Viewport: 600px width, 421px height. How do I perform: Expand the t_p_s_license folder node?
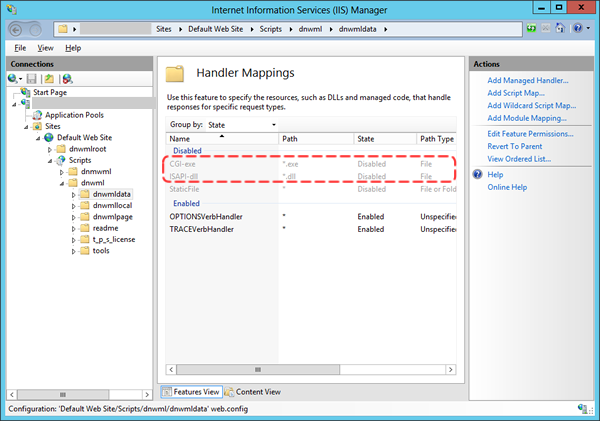click(73, 240)
